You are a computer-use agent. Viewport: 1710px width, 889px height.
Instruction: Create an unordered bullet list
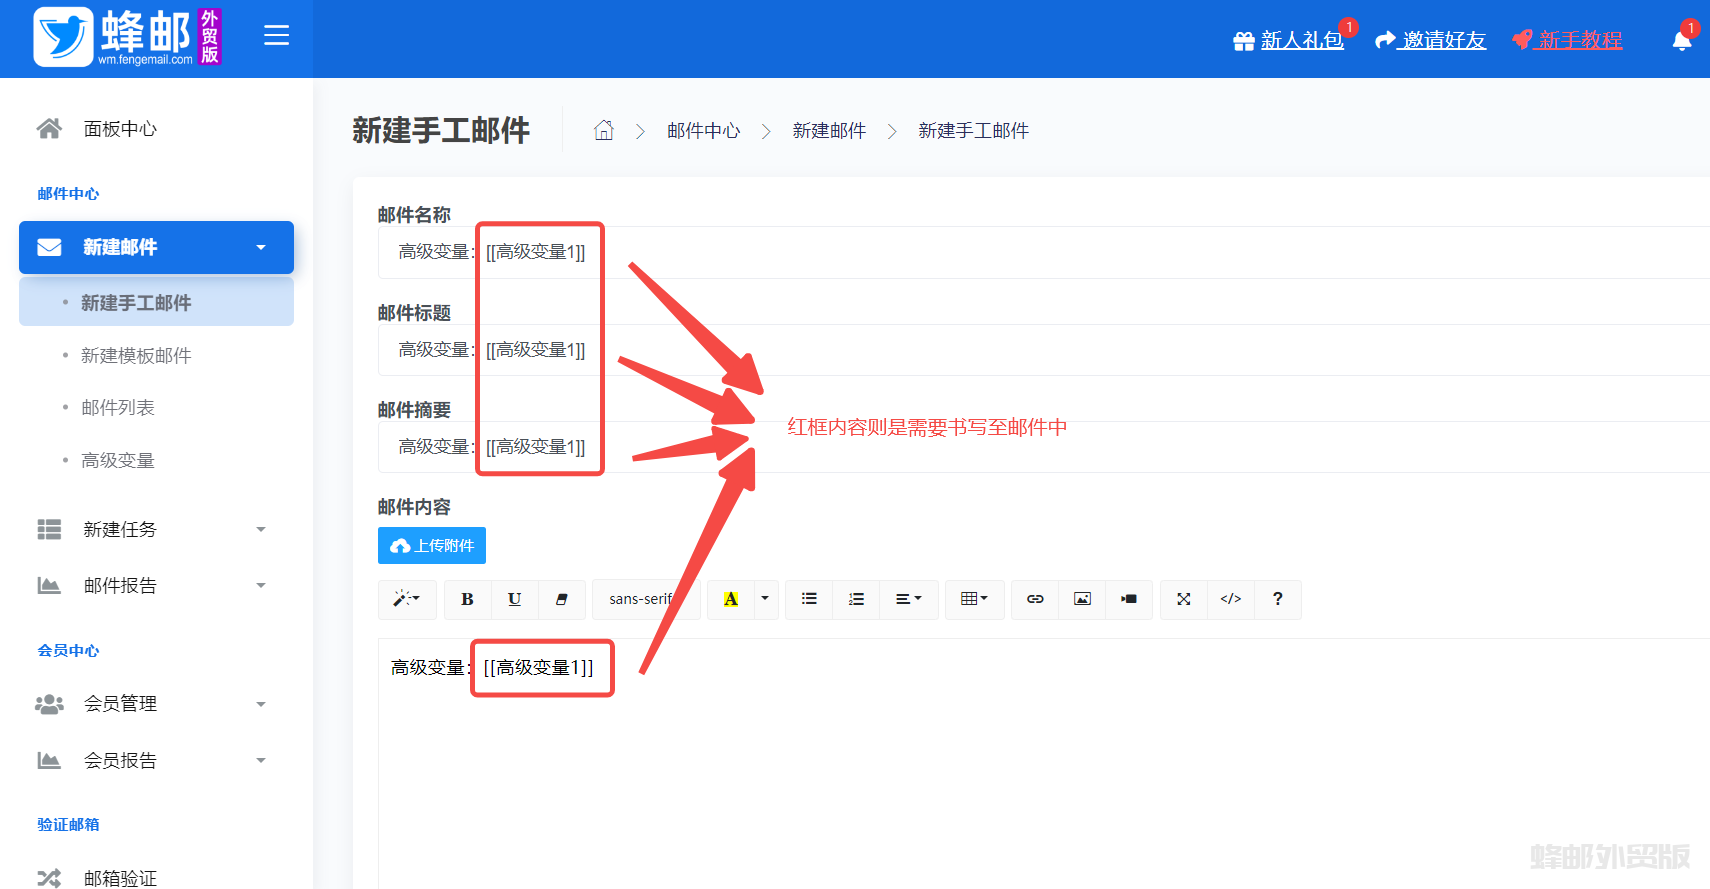tap(809, 599)
